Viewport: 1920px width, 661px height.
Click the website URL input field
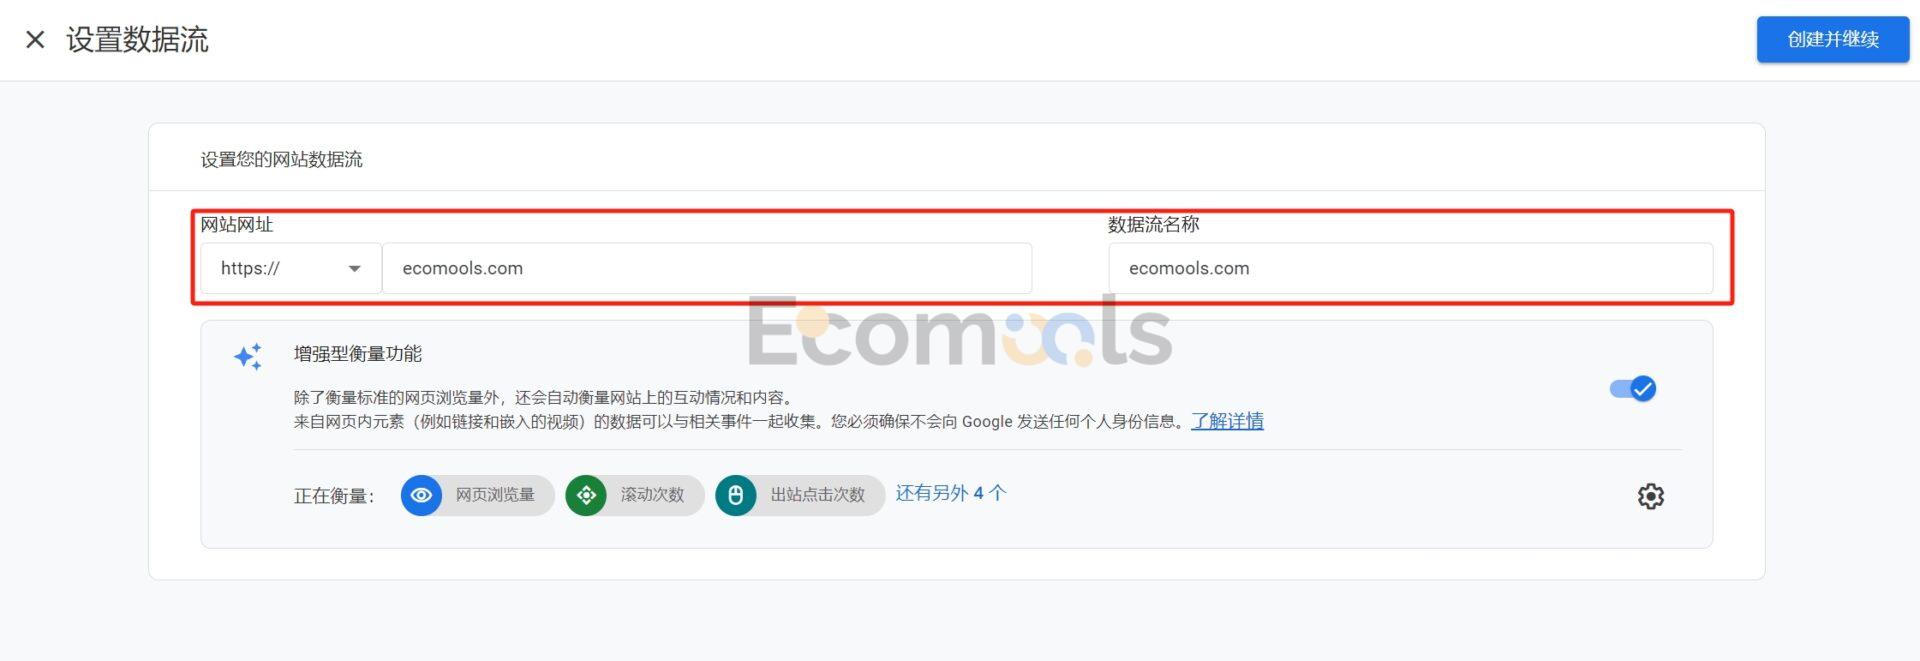[x=707, y=268]
